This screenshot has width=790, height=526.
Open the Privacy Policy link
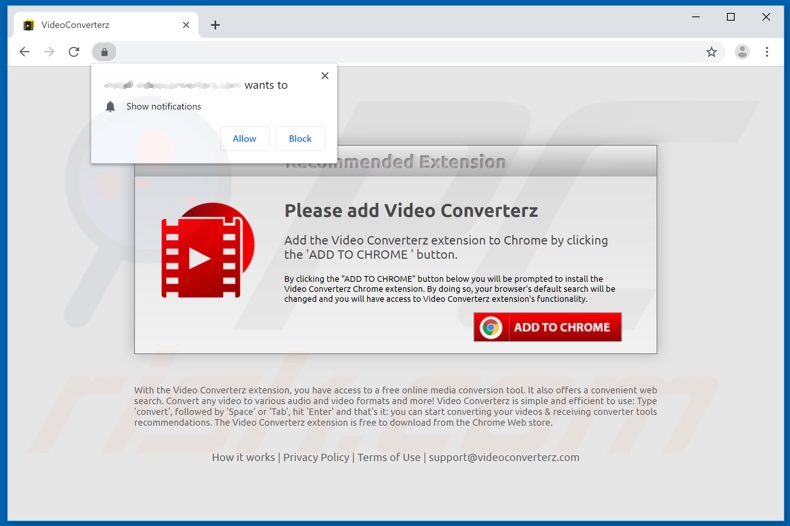316,457
